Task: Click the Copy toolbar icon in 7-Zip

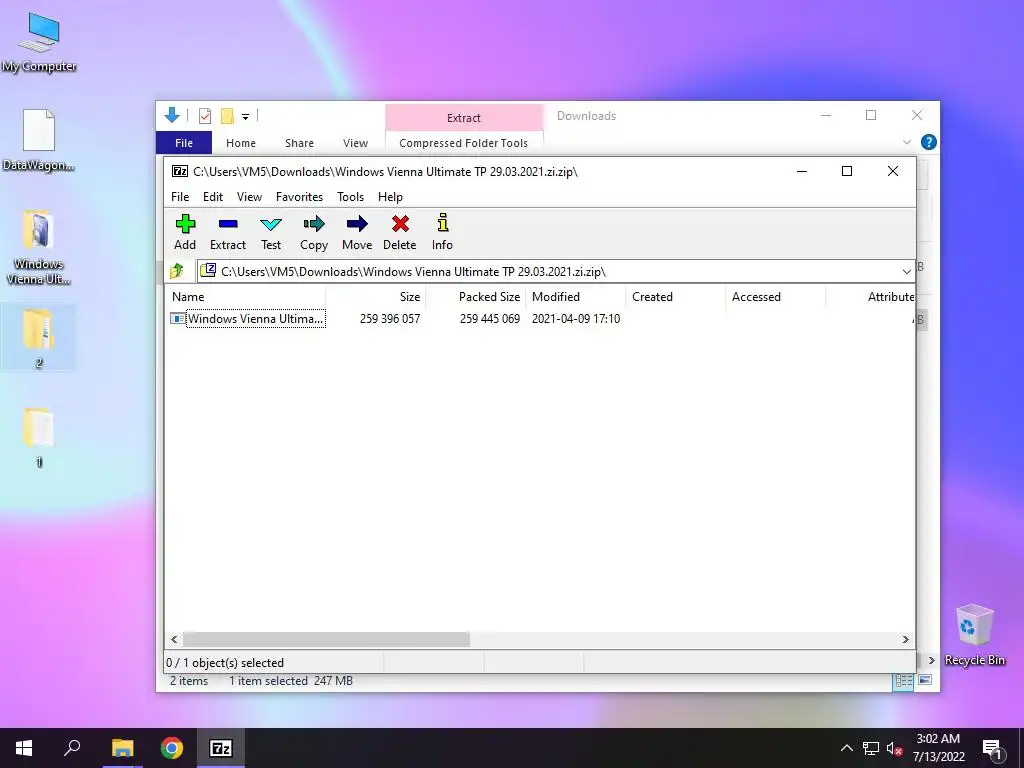Action: [x=313, y=232]
